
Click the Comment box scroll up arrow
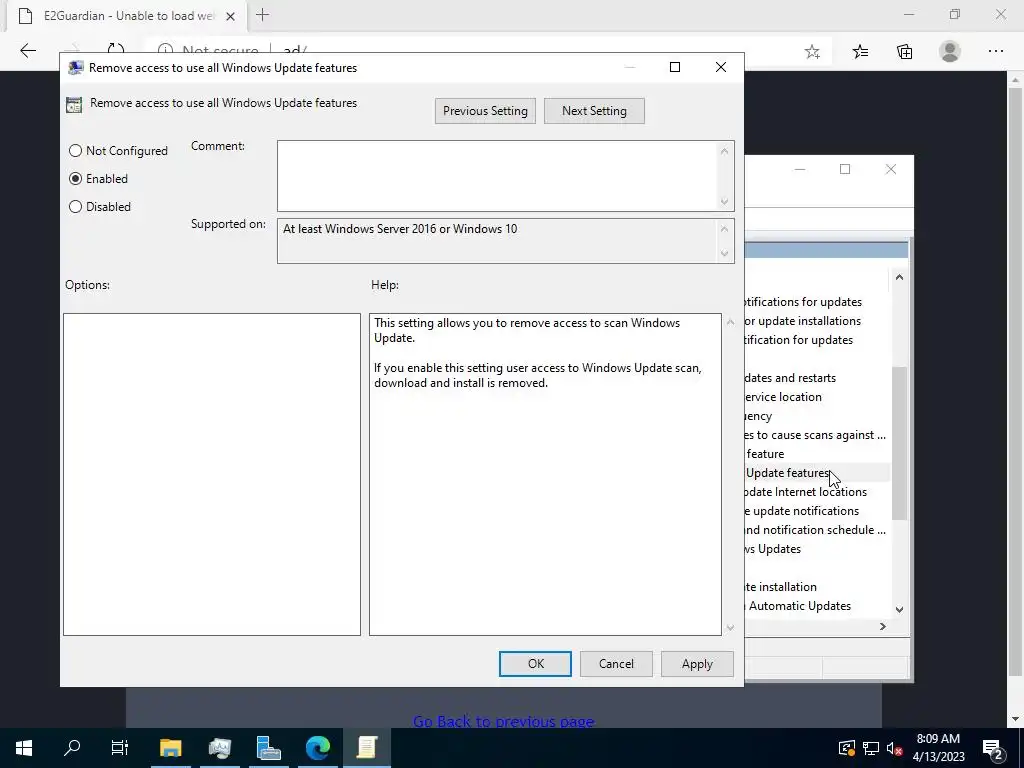(x=724, y=151)
